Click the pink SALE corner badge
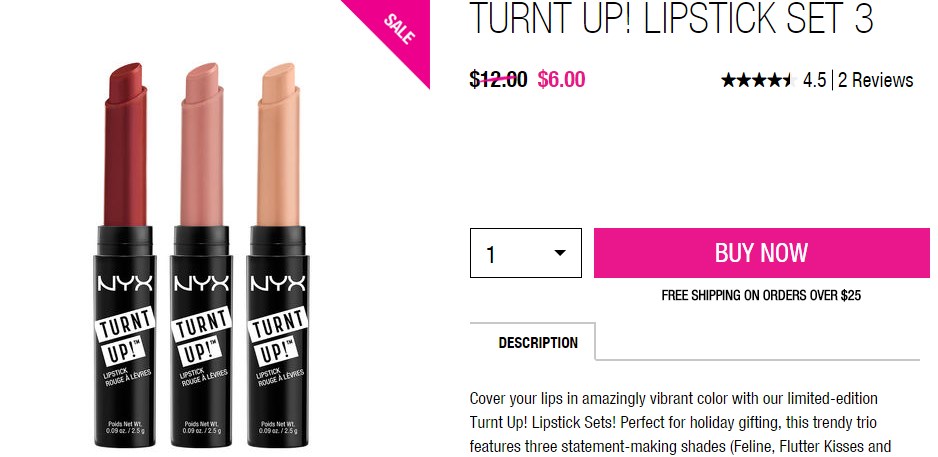The image size is (938, 457). point(398,30)
